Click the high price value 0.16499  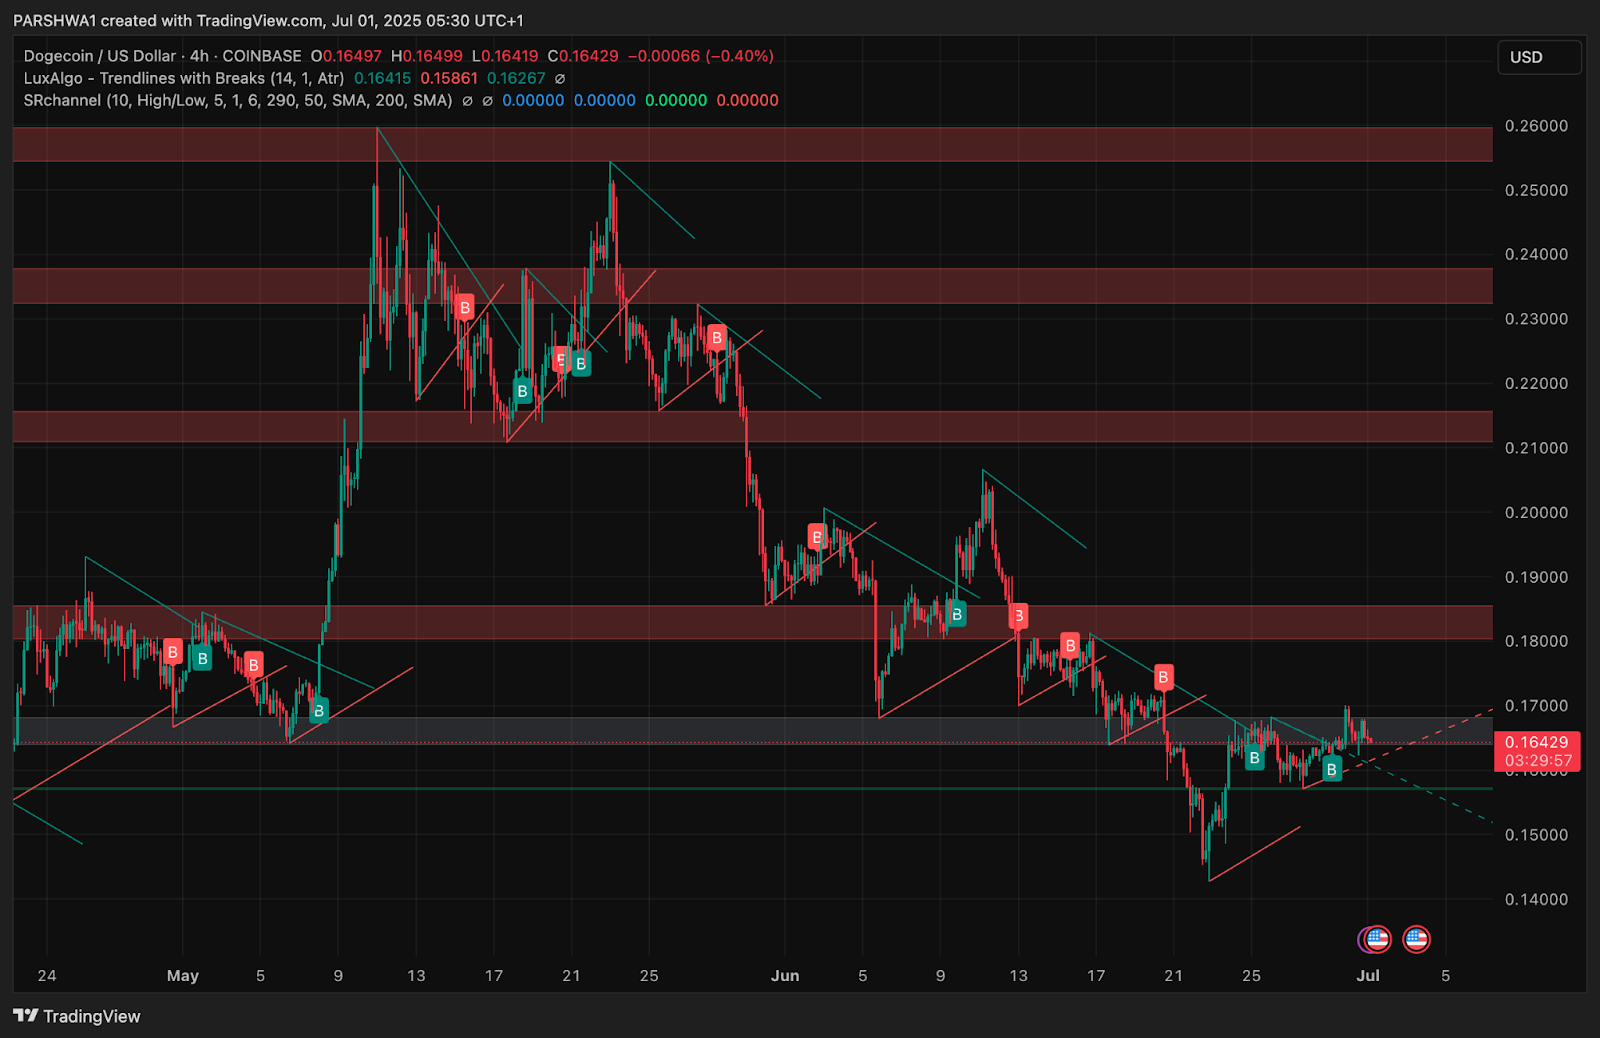433,56
